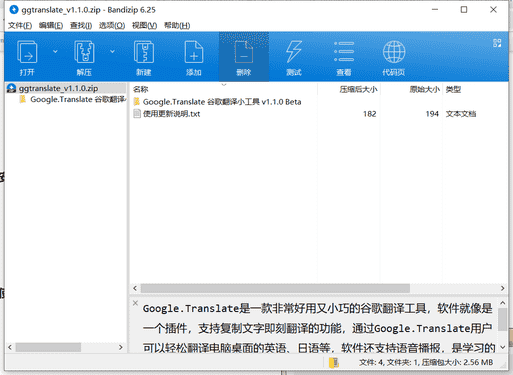This screenshot has height=375, width=513.
Task: Minimize the Bandizip window
Action: click(x=435, y=10)
